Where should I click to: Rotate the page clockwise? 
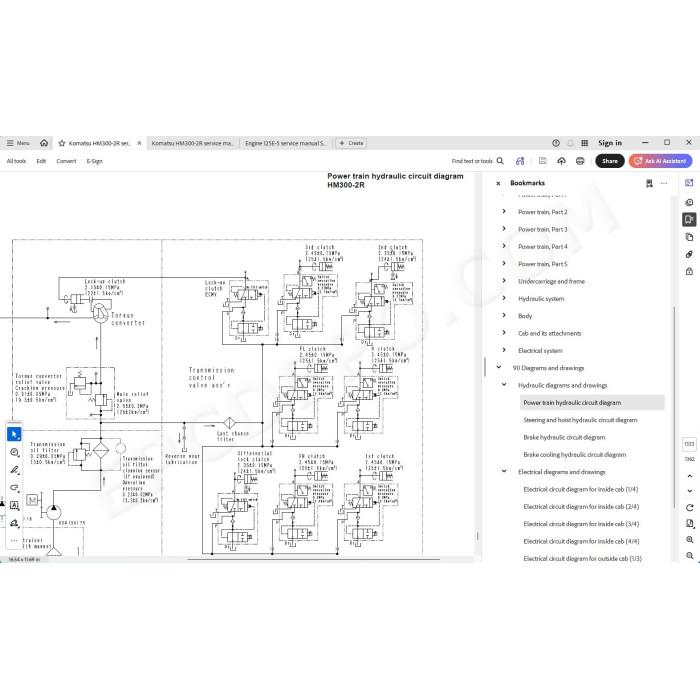tap(689, 508)
